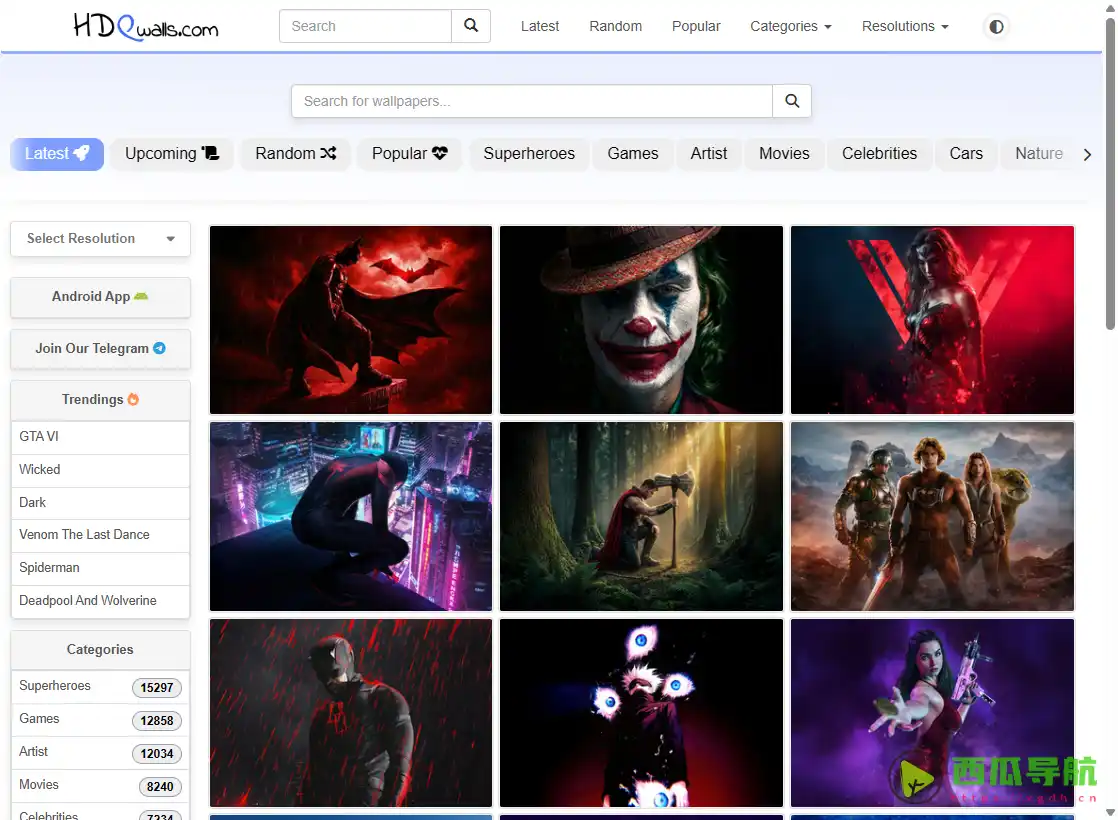Click the HDQwalls.com logo
Screen dimensions: 1118x820
coord(146,27)
